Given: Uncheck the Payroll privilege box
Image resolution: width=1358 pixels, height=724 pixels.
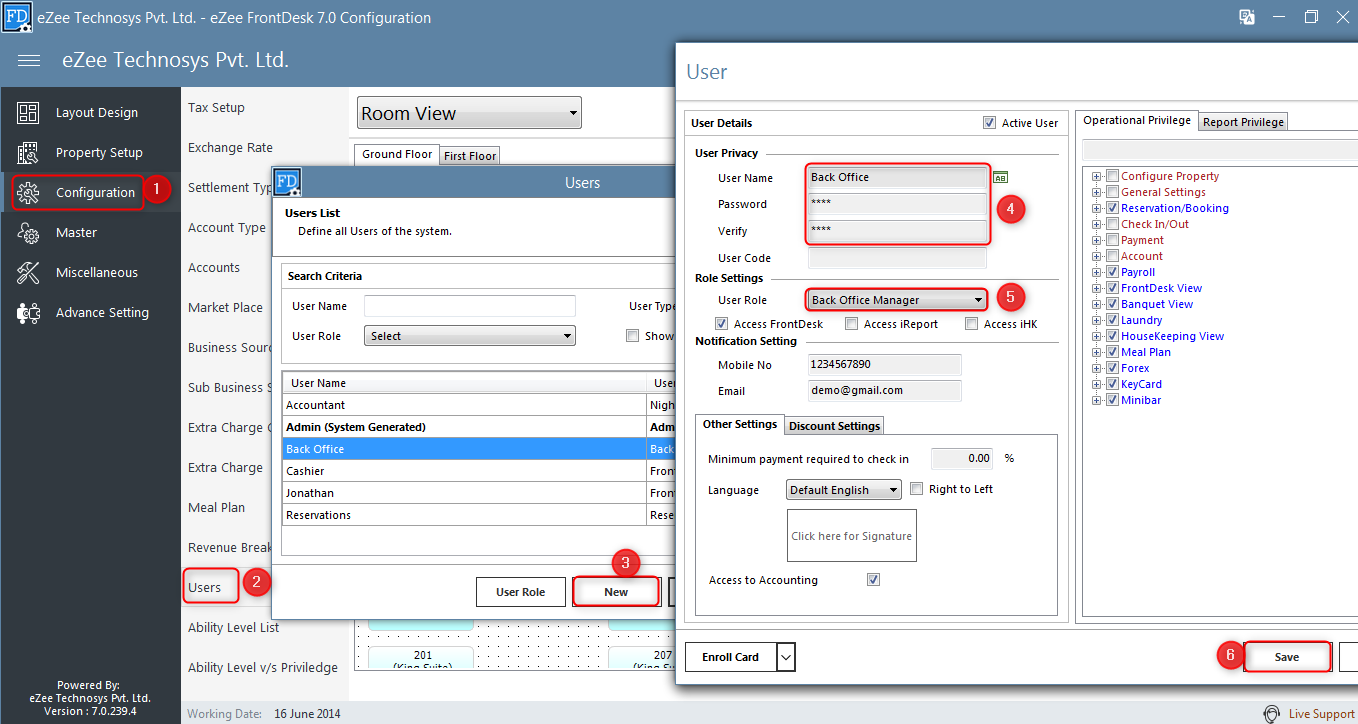Looking at the screenshot, I should coord(1112,272).
